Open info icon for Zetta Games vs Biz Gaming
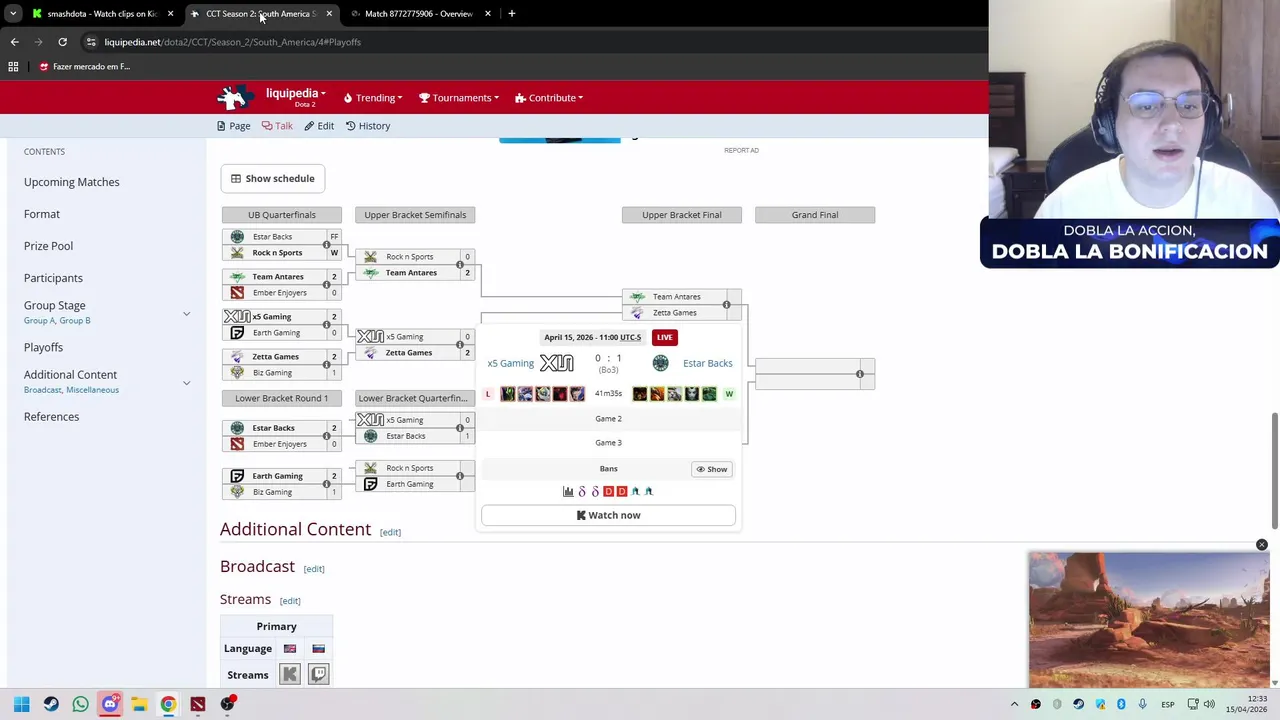 326,365
